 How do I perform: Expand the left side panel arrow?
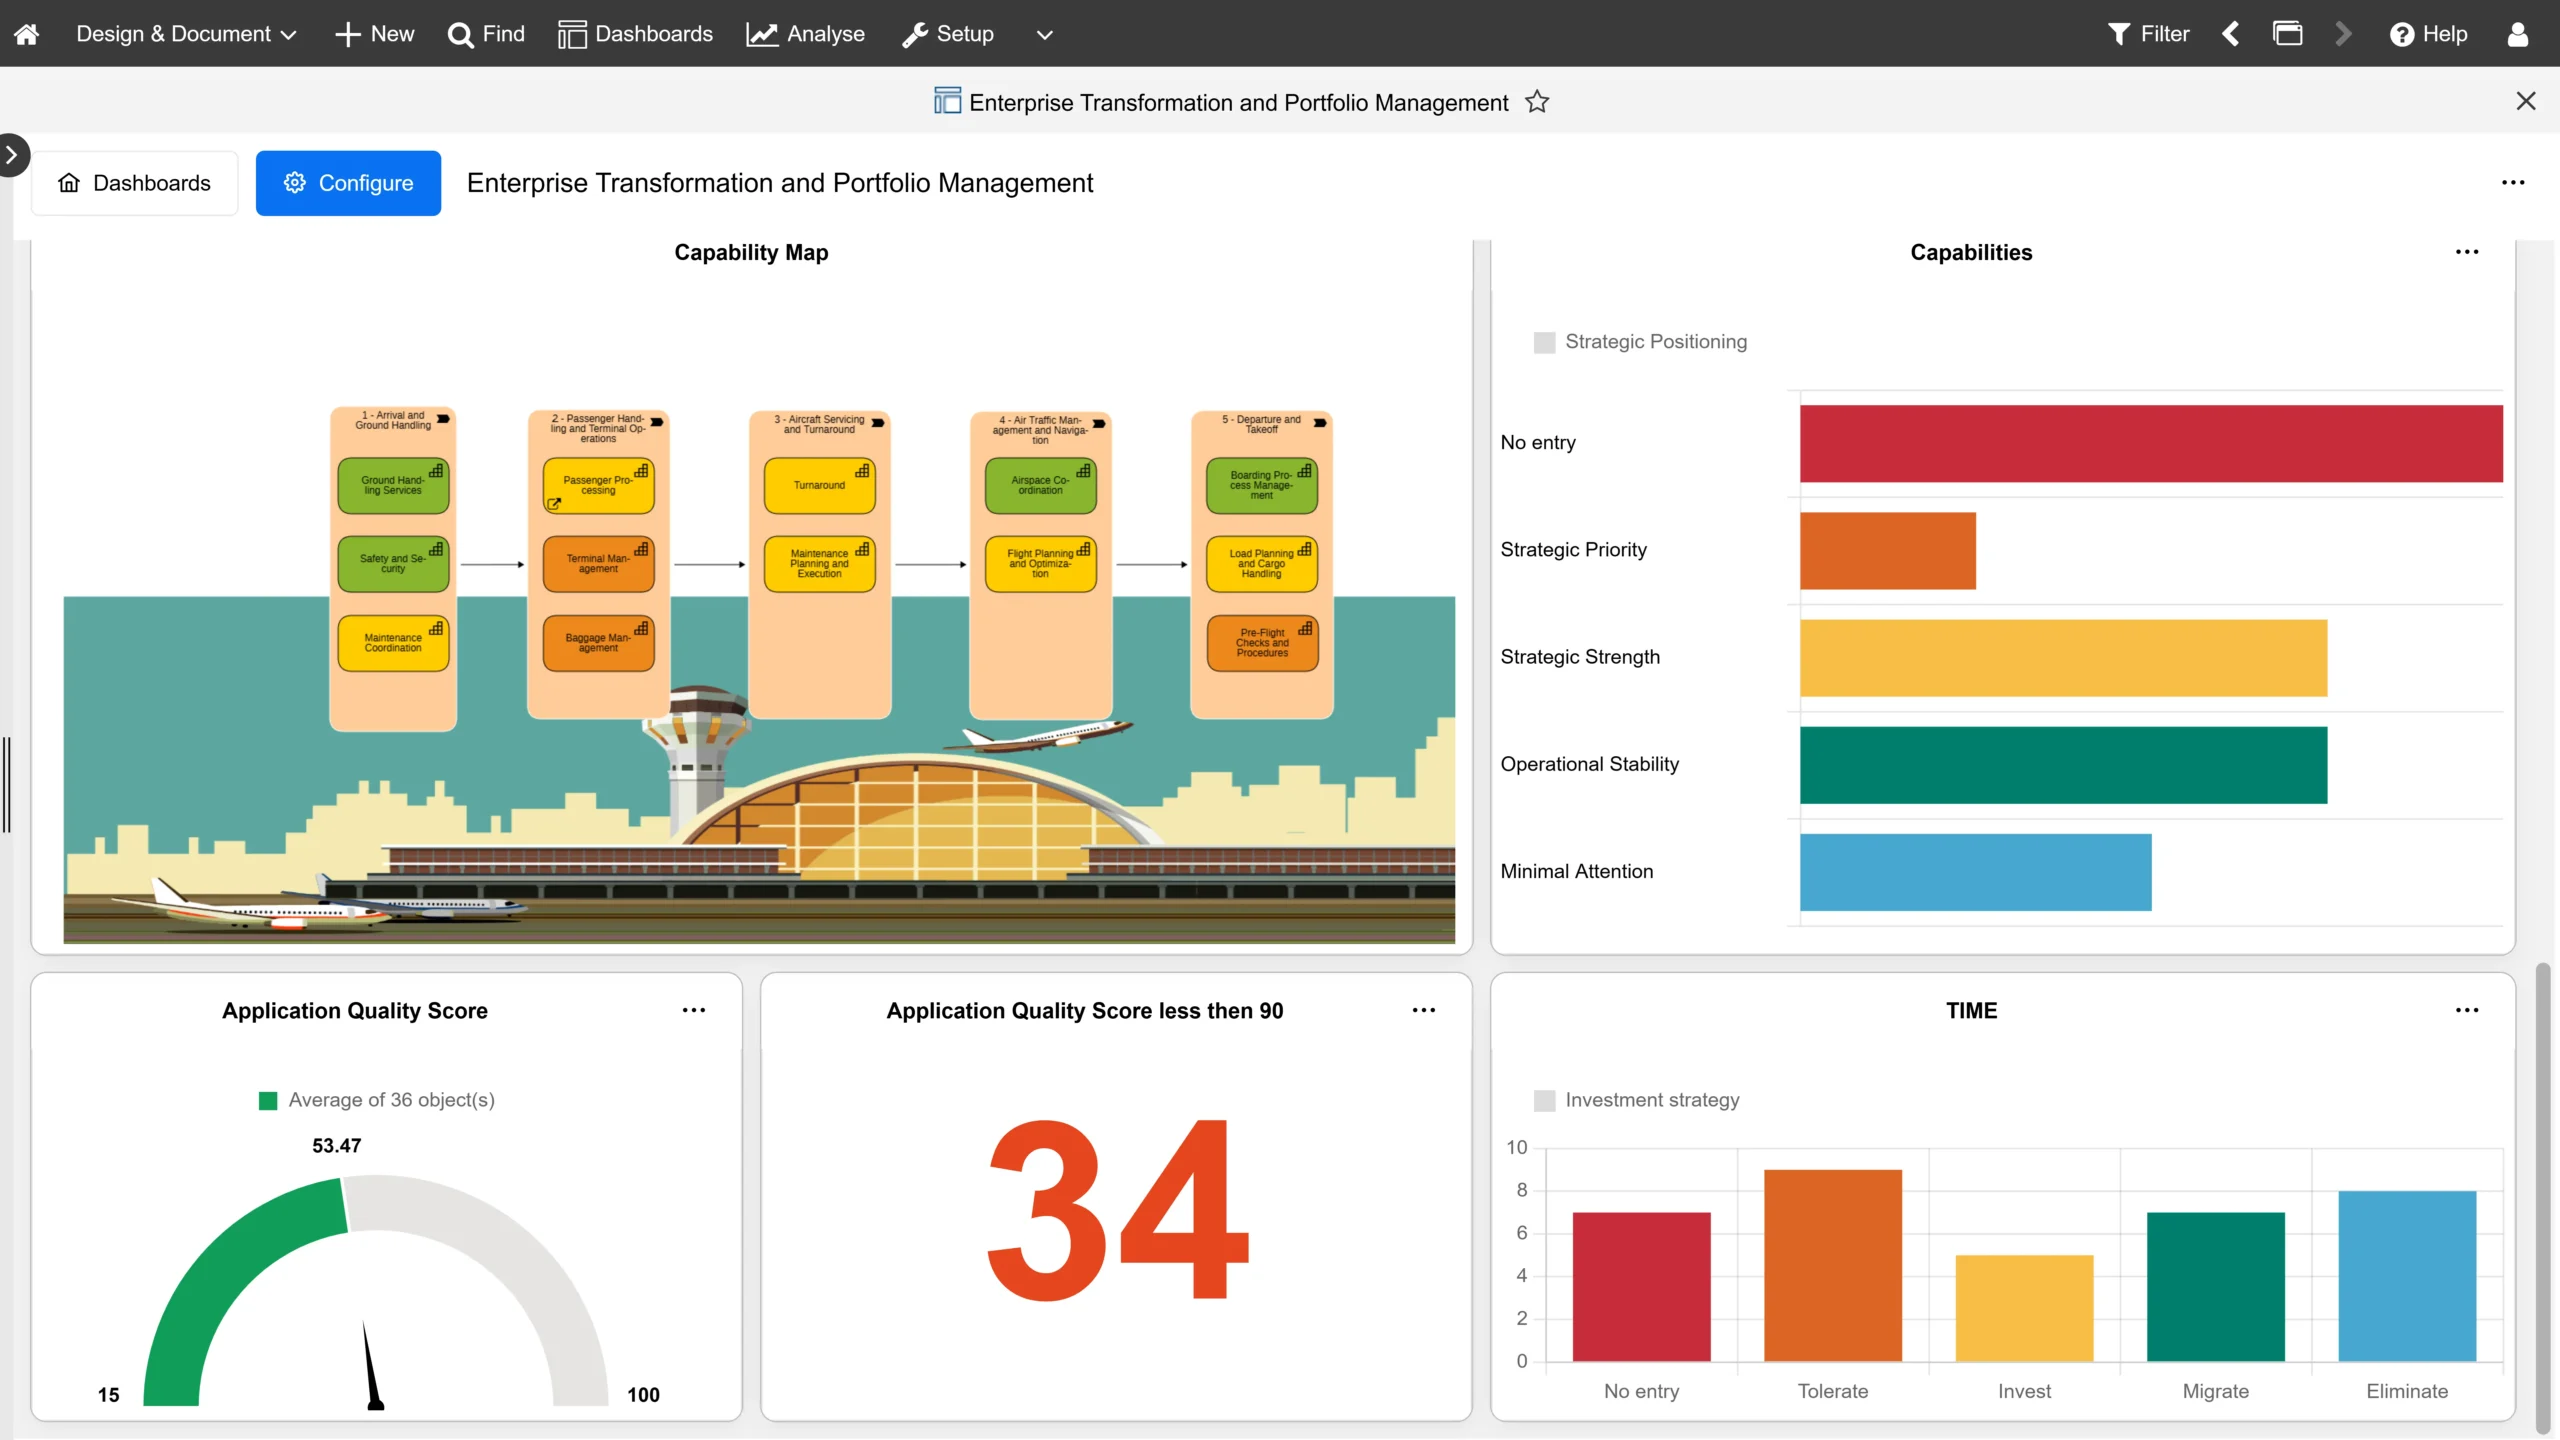(12, 155)
